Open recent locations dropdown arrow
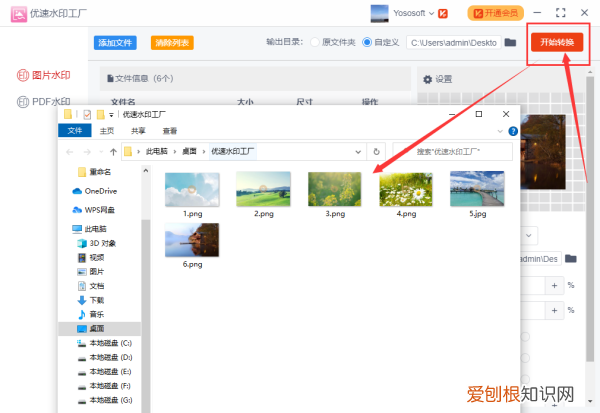Viewport: 600px width, 413px height. [x=101, y=152]
